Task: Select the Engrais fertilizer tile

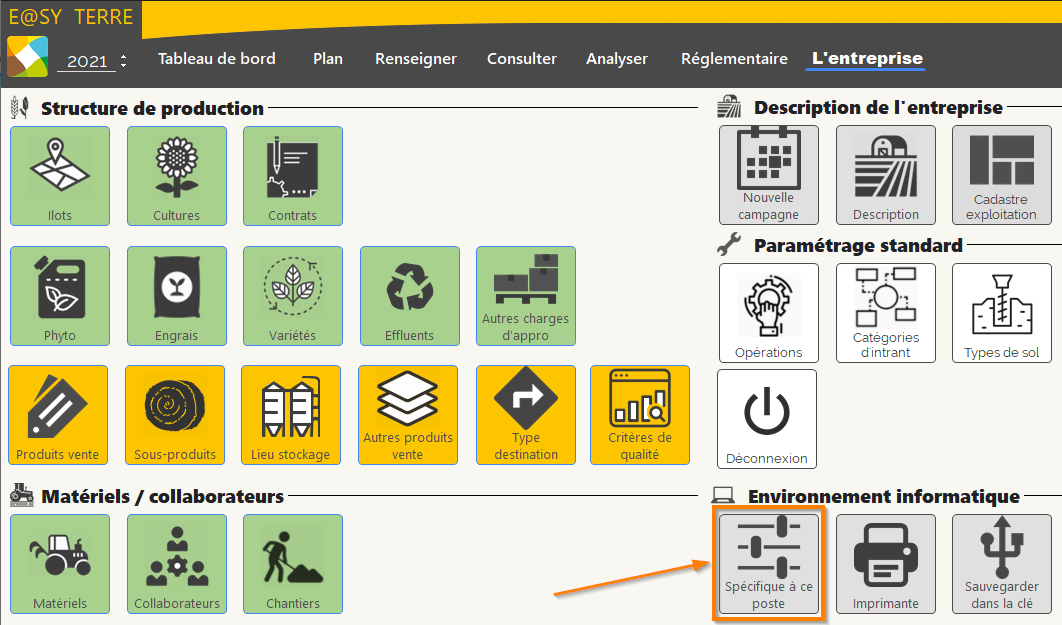Action: click(177, 296)
